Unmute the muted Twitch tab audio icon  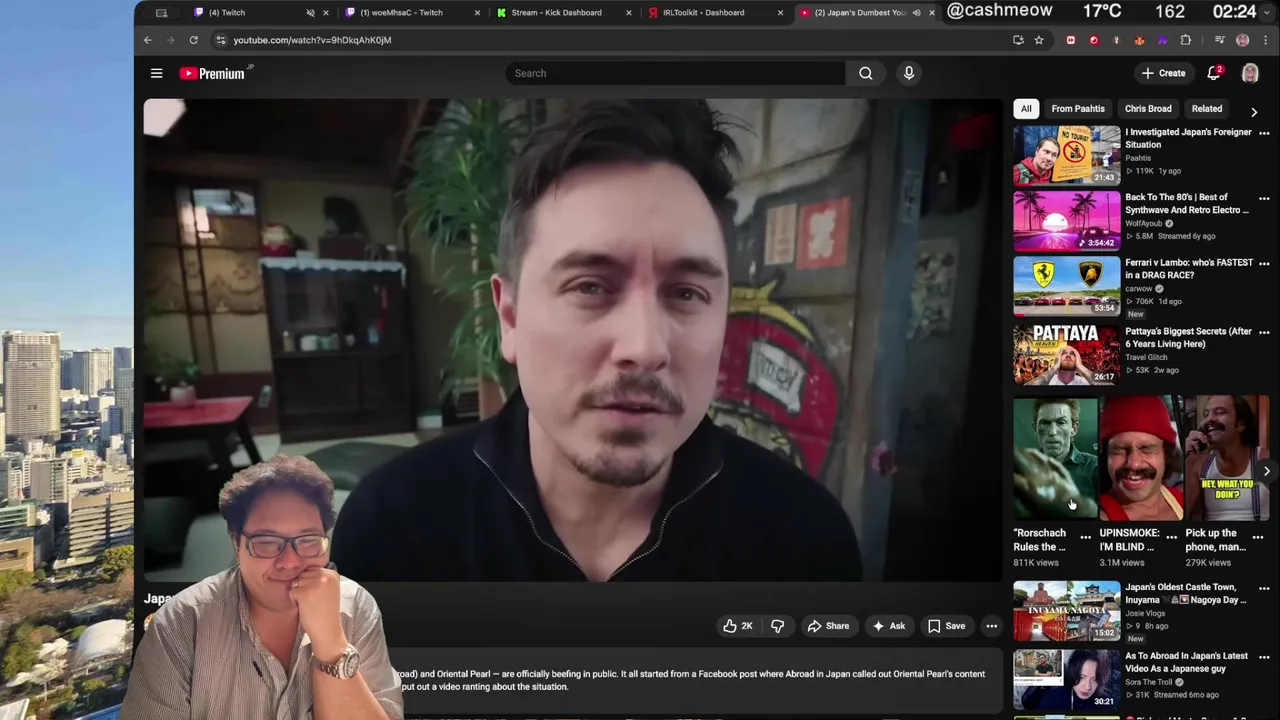tap(310, 13)
